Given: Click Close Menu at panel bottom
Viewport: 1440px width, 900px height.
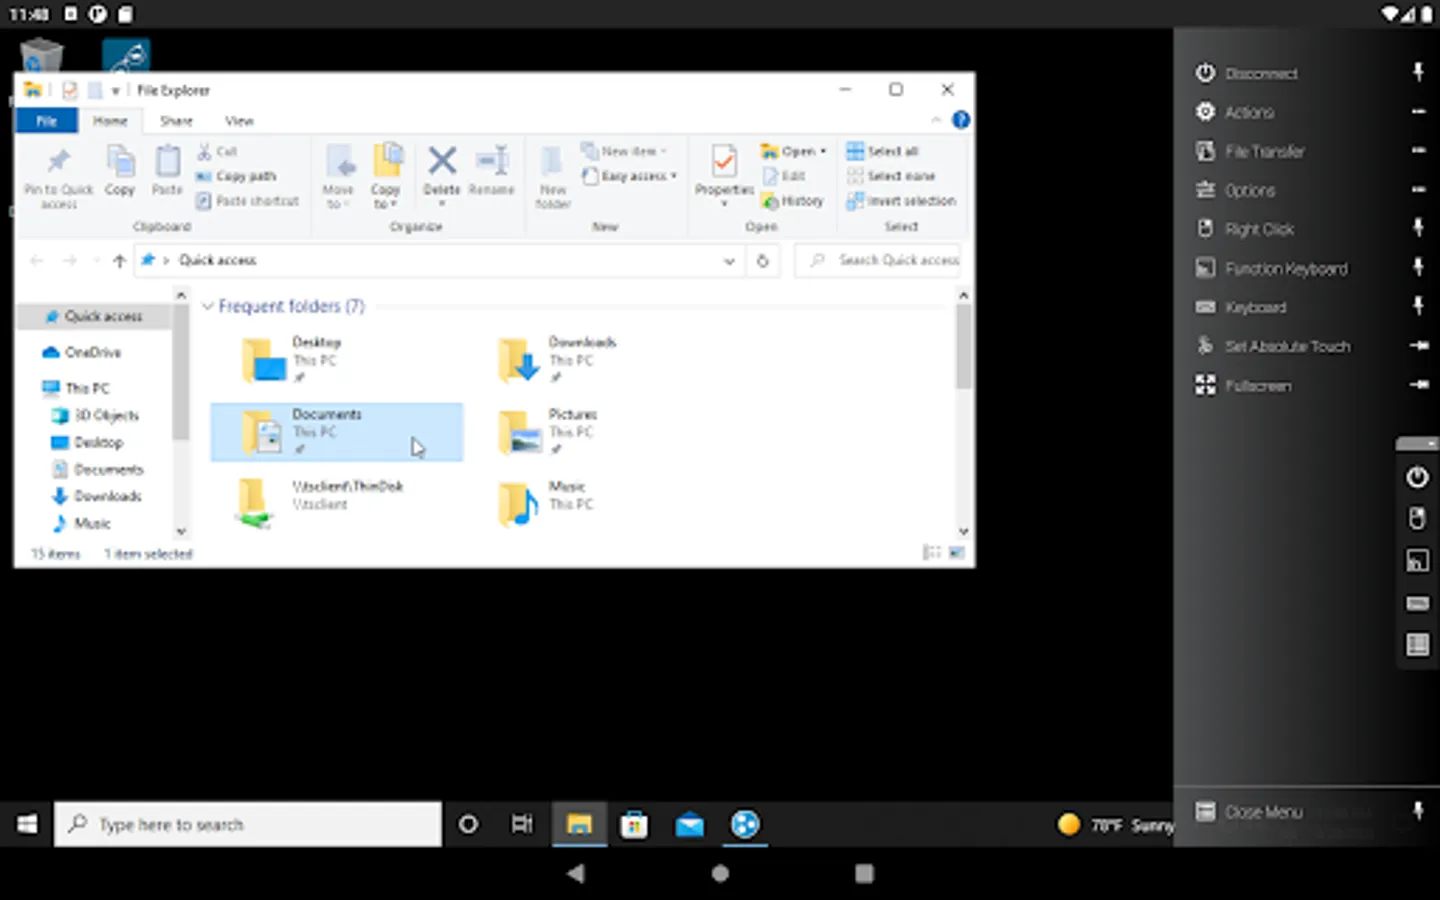Looking at the screenshot, I should pyautogui.click(x=1263, y=812).
